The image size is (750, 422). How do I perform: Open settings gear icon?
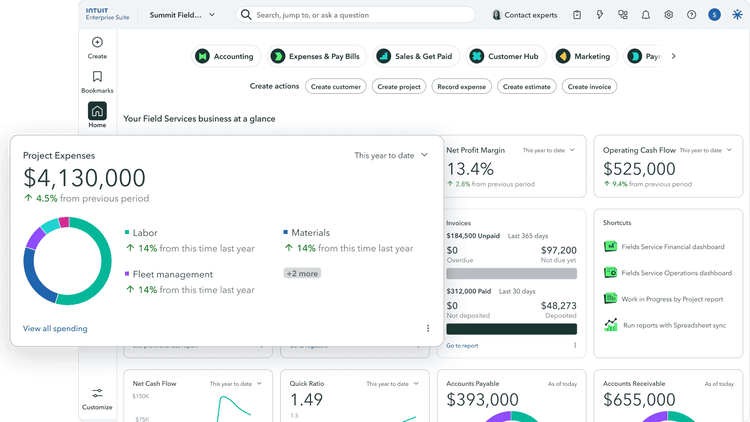[x=669, y=15]
